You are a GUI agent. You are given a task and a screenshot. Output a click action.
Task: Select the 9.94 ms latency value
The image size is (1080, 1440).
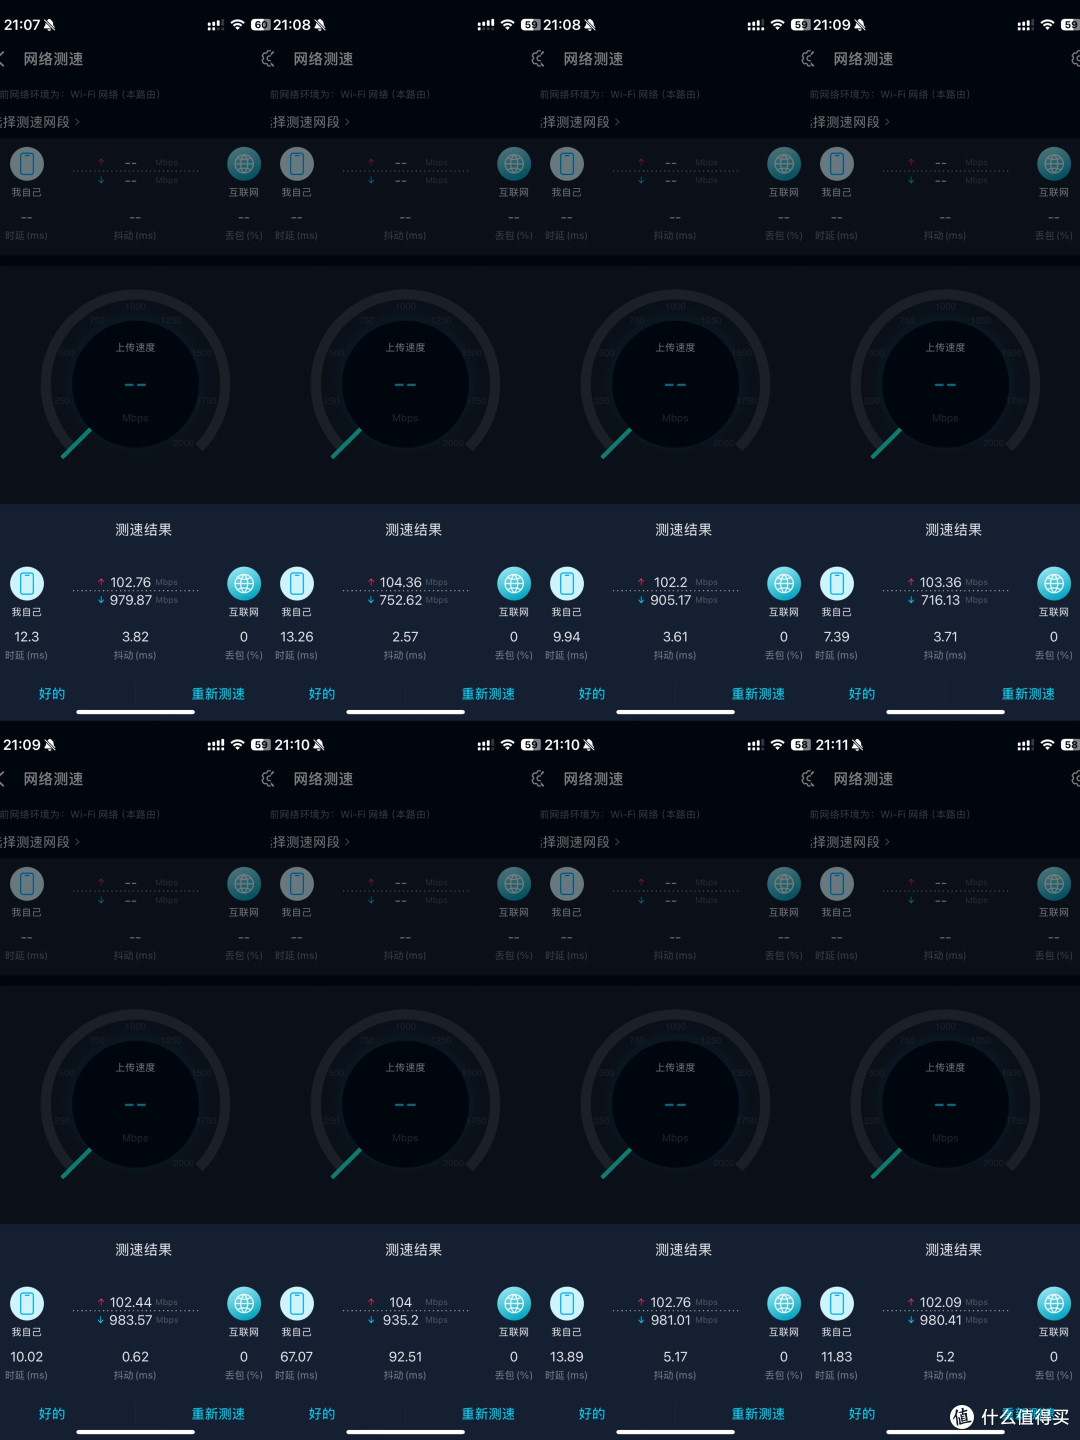click(567, 637)
